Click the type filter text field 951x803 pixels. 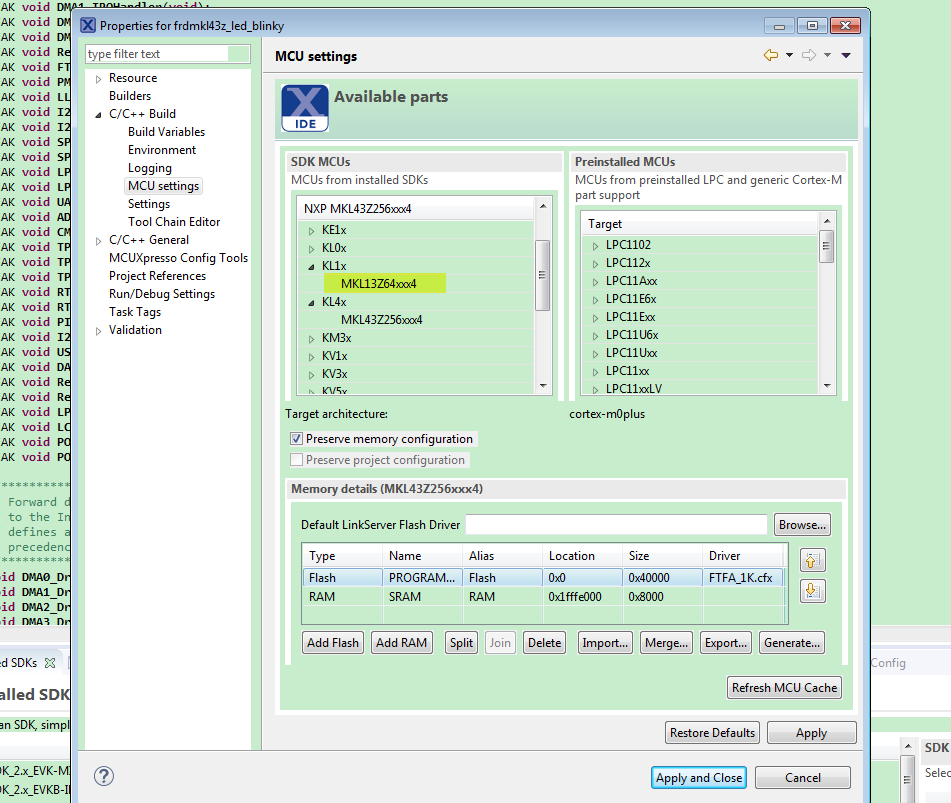click(x=167, y=54)
